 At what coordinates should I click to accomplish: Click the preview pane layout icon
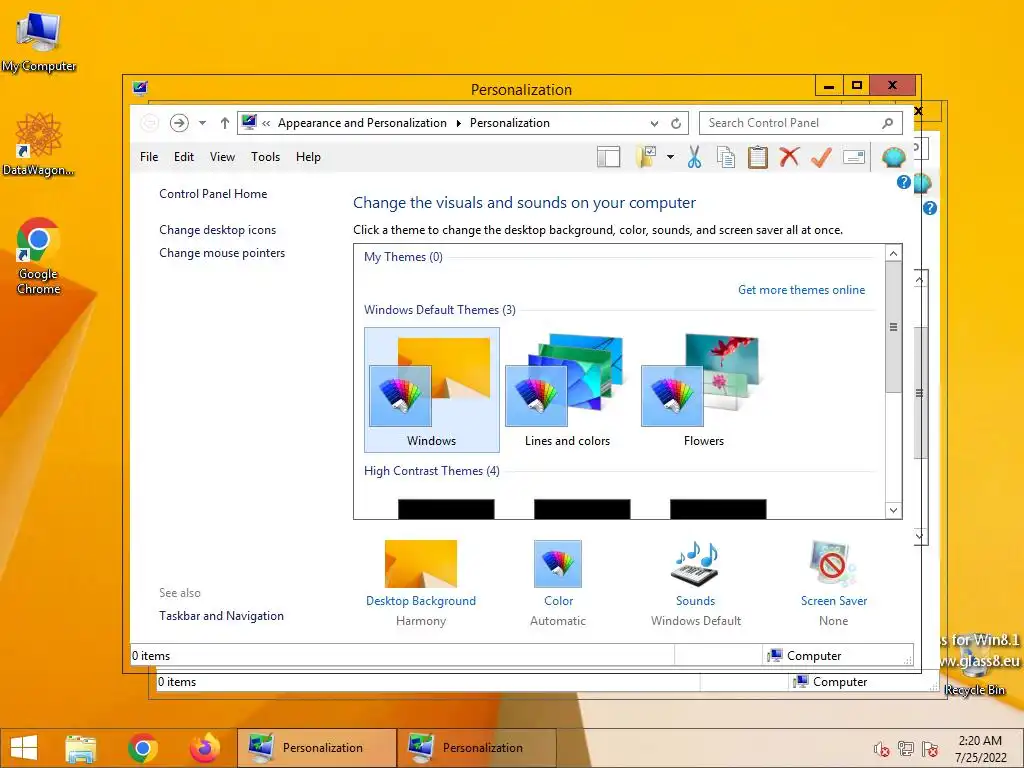click(x=608, y=157)
